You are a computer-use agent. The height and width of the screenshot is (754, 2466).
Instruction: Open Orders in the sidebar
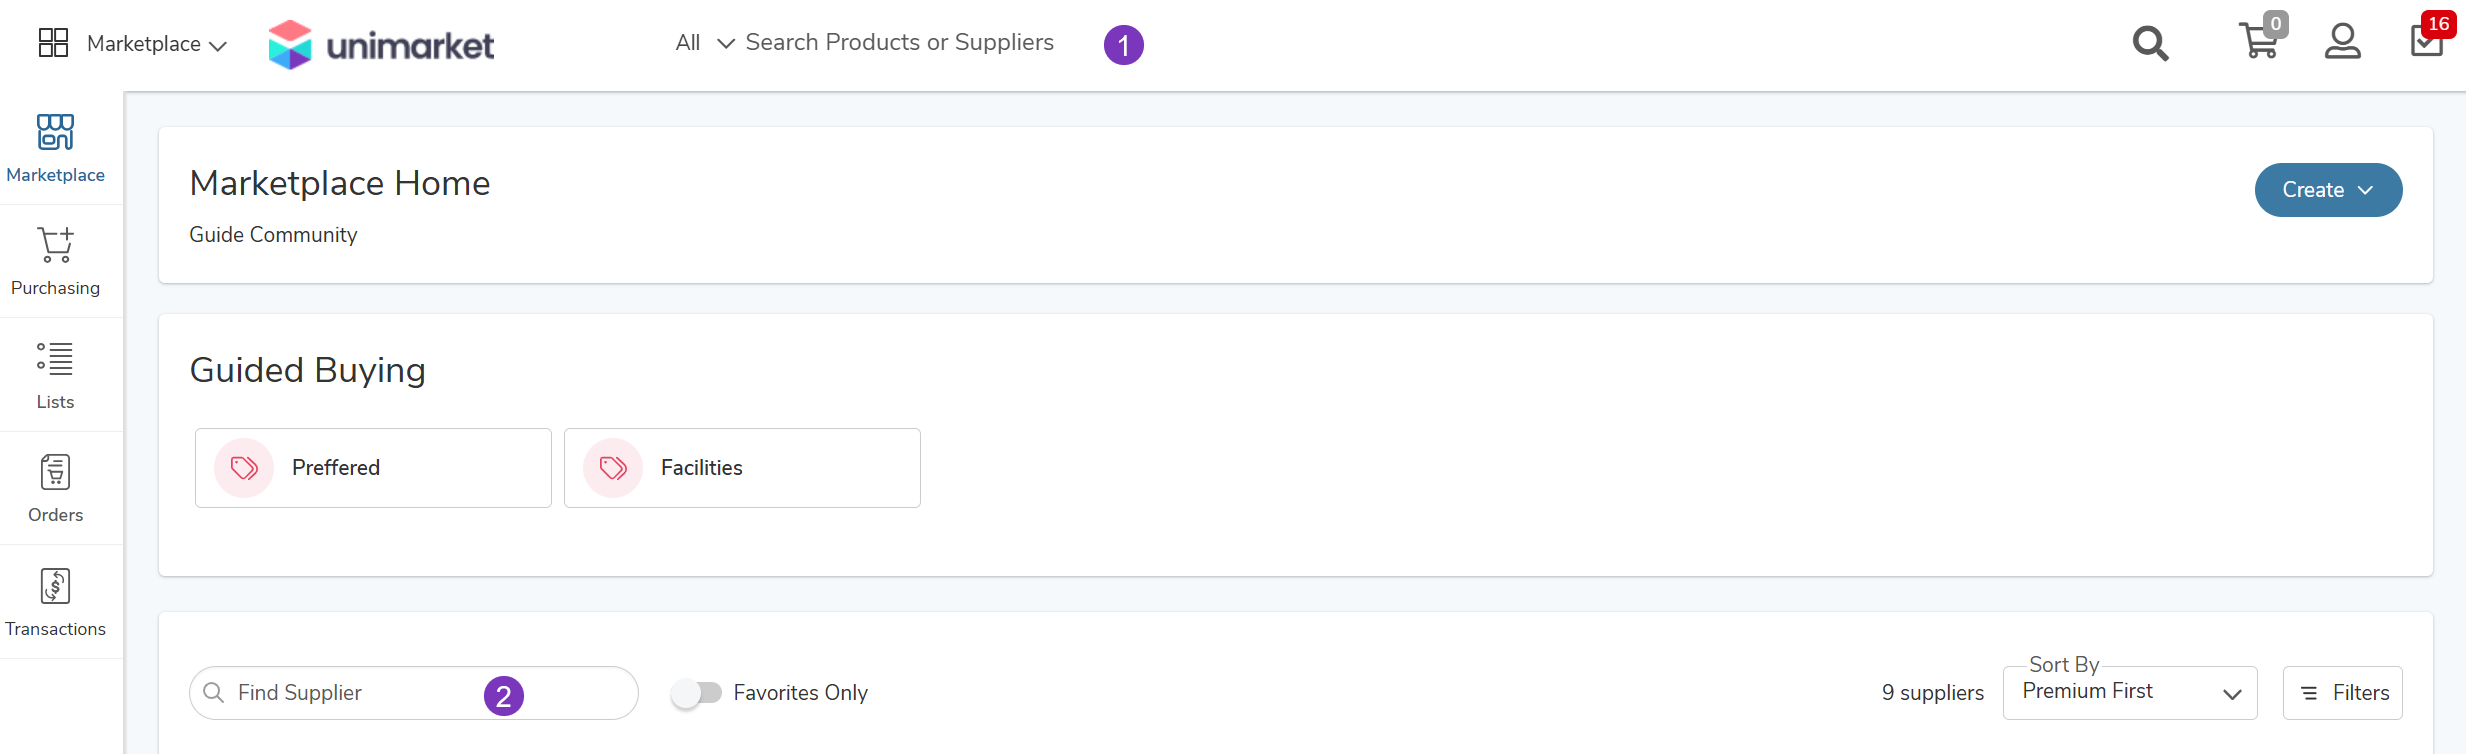pos(55,488)
